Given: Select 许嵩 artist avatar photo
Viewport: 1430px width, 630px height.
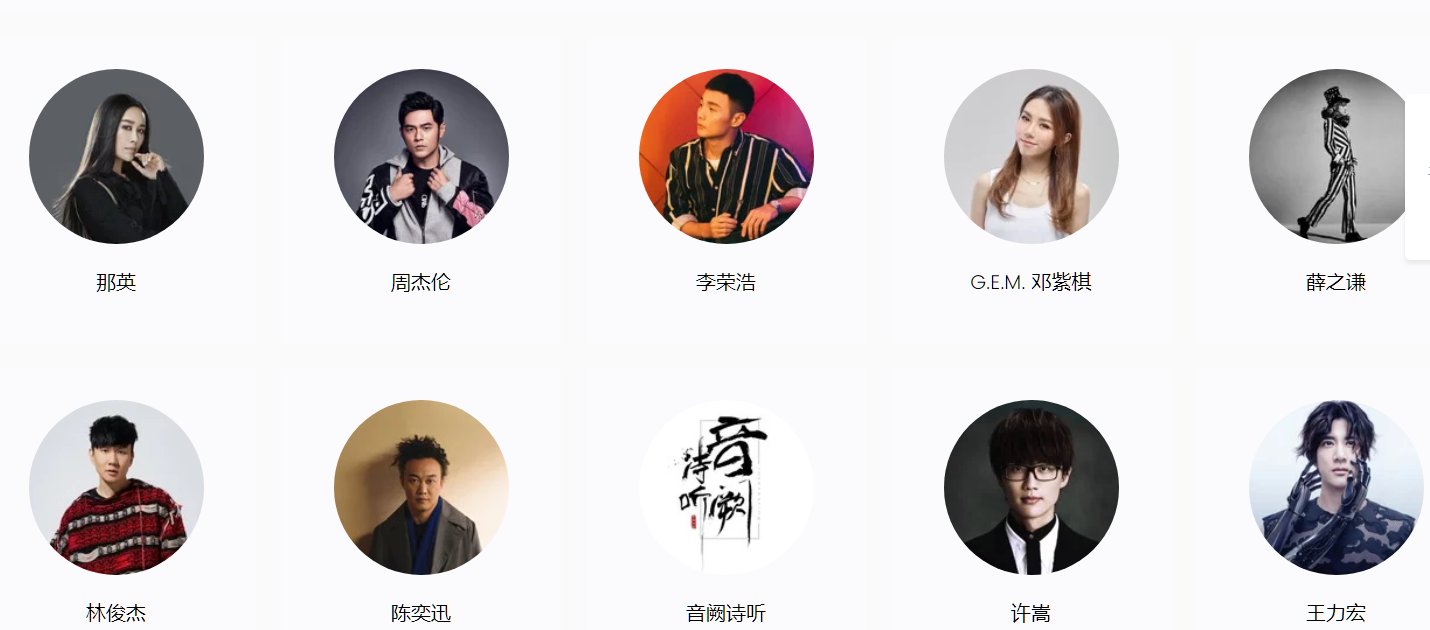Looking at the screenshot, I should tap(1031, 487).
